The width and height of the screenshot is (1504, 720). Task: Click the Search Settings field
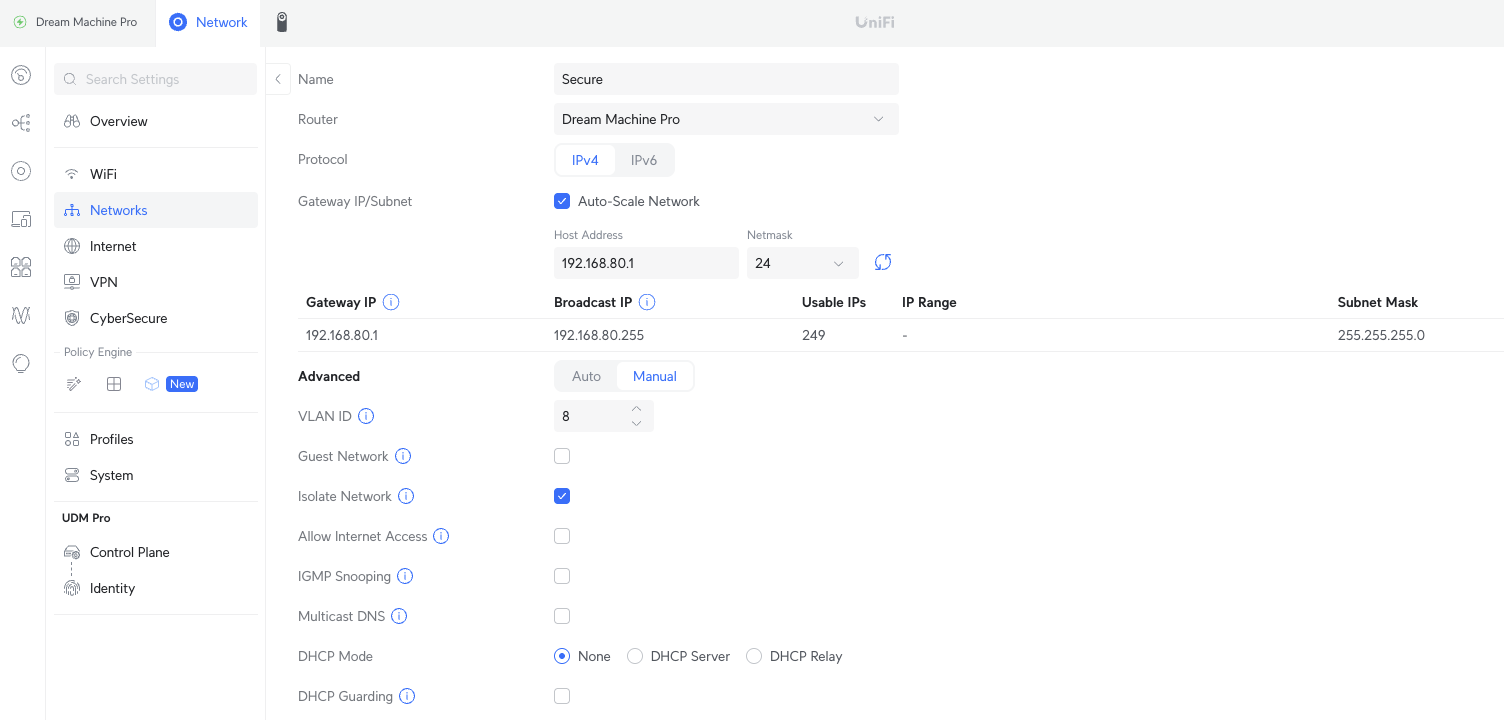156,79
